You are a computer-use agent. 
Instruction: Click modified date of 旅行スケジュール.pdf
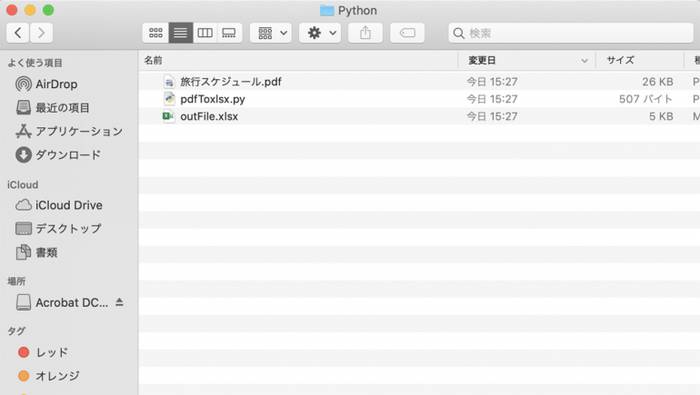pos(492,82)
